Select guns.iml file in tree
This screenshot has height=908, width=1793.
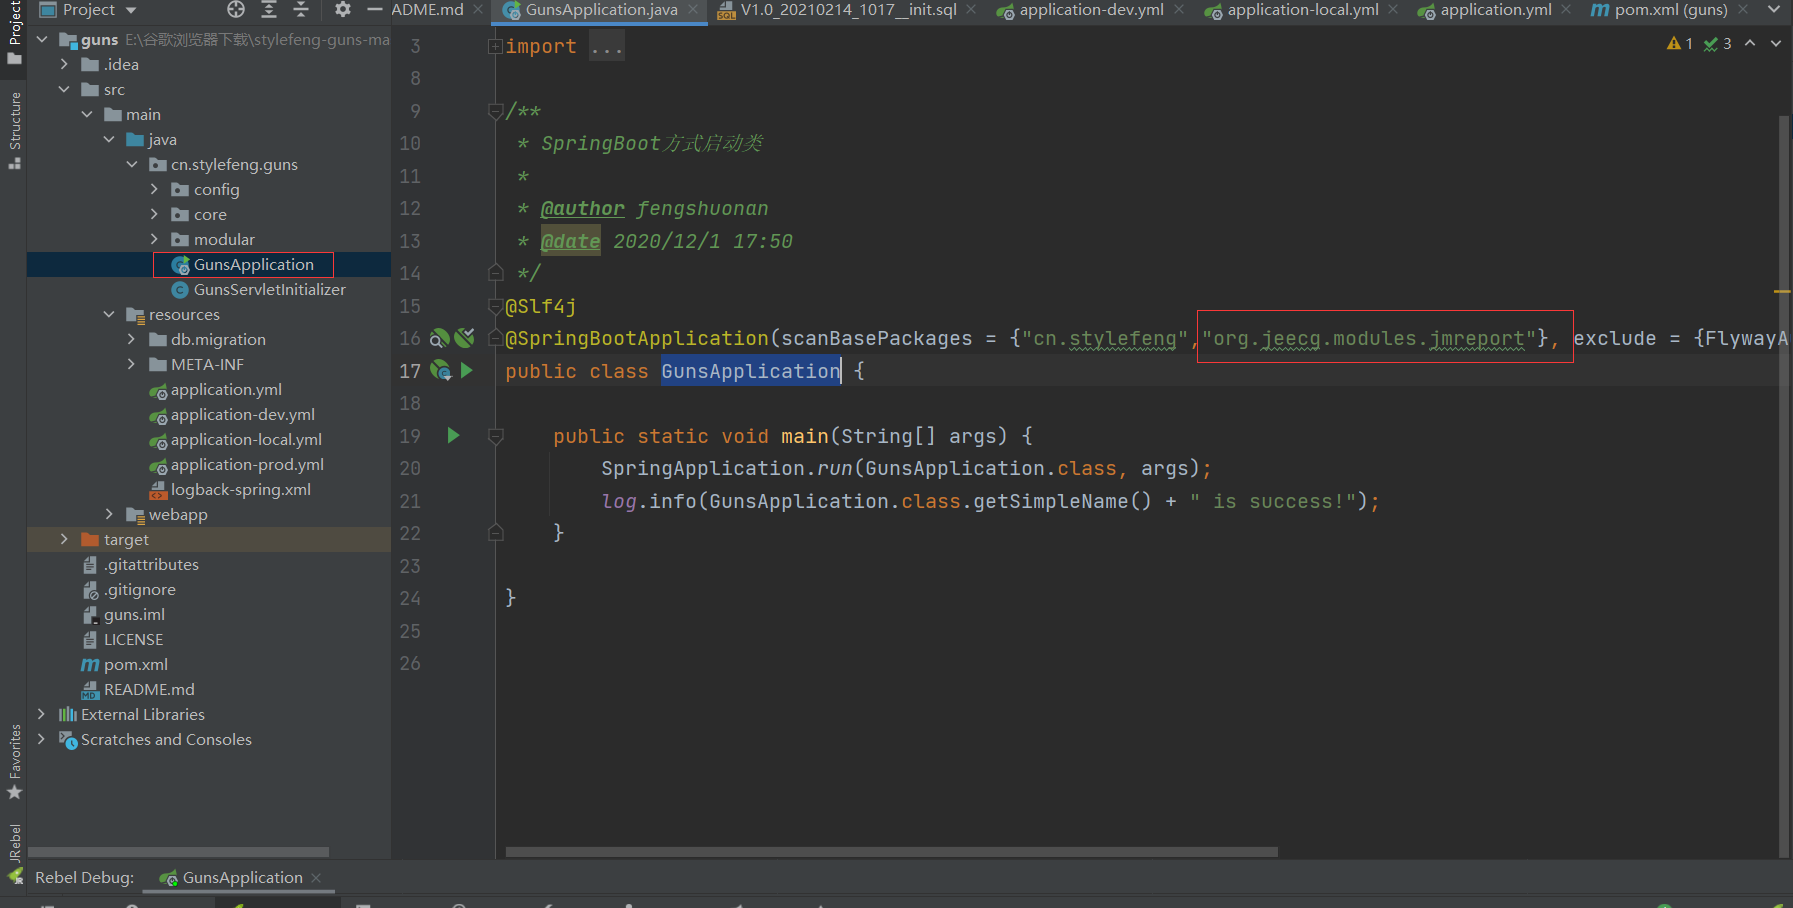pyautogui.click(x=134, y=615)
